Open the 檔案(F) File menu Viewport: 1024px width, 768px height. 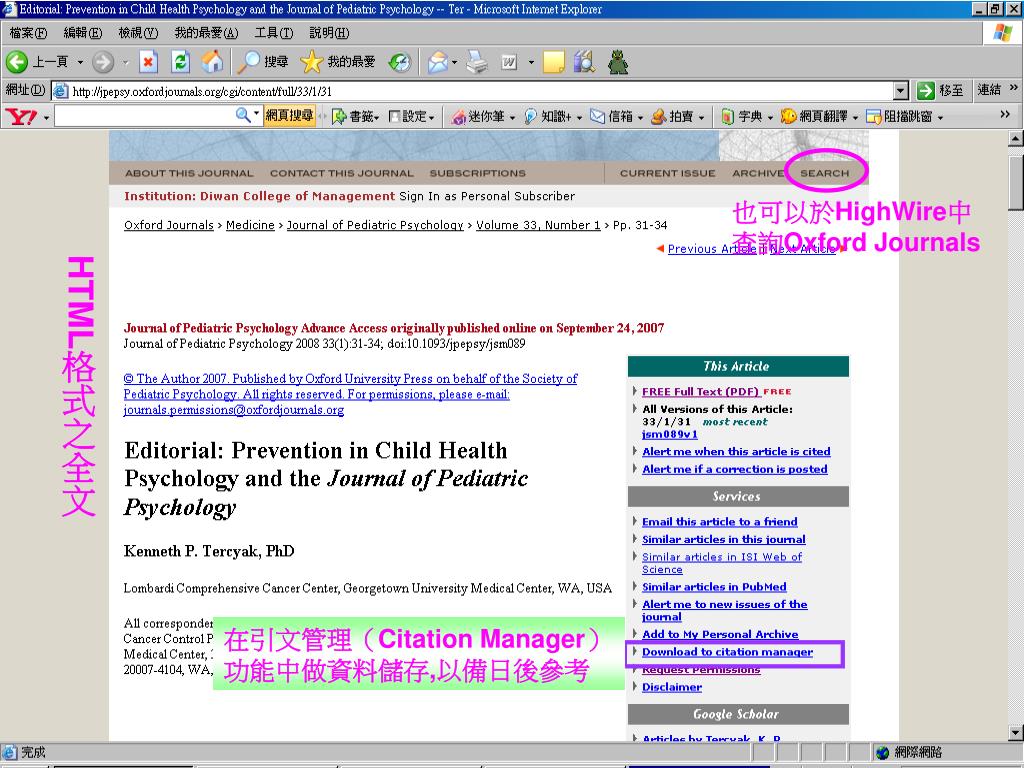[28, 33]
